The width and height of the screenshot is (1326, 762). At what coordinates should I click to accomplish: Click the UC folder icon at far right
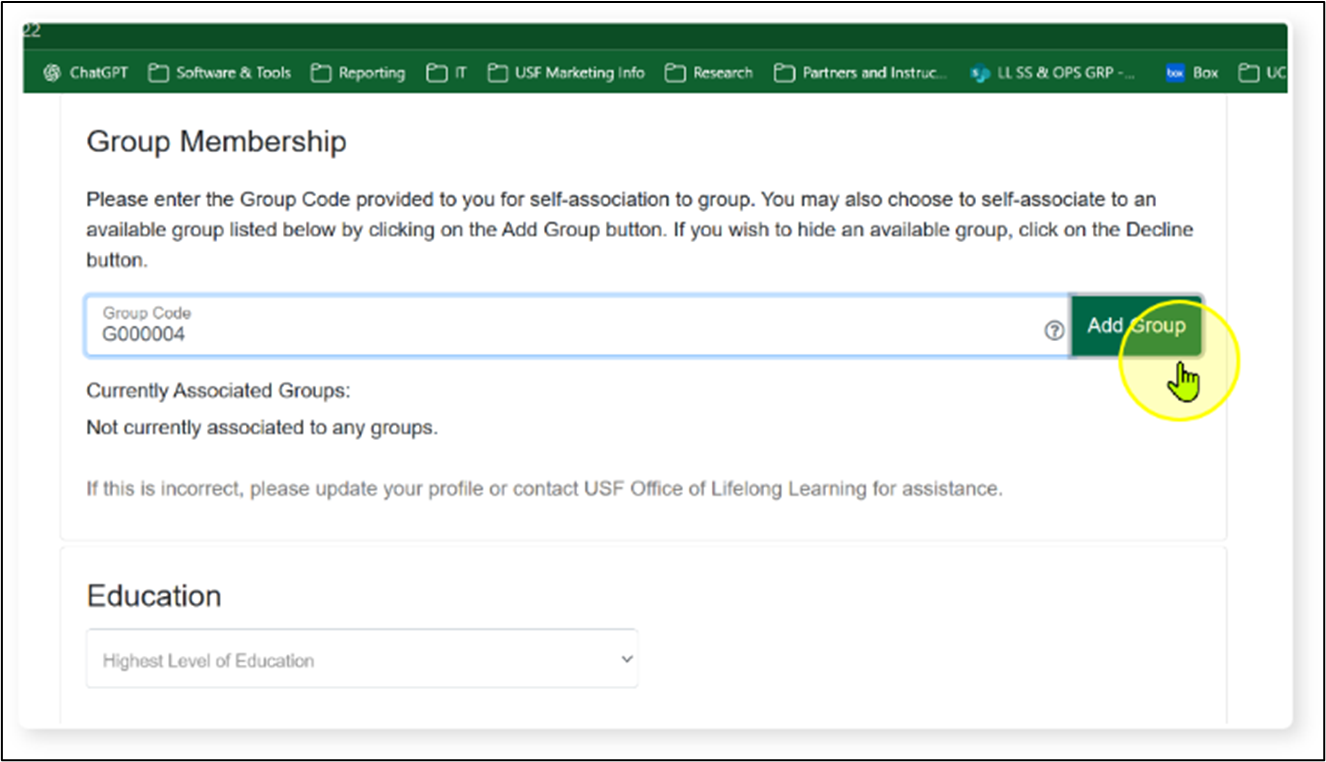click(x=1248, y=72)
